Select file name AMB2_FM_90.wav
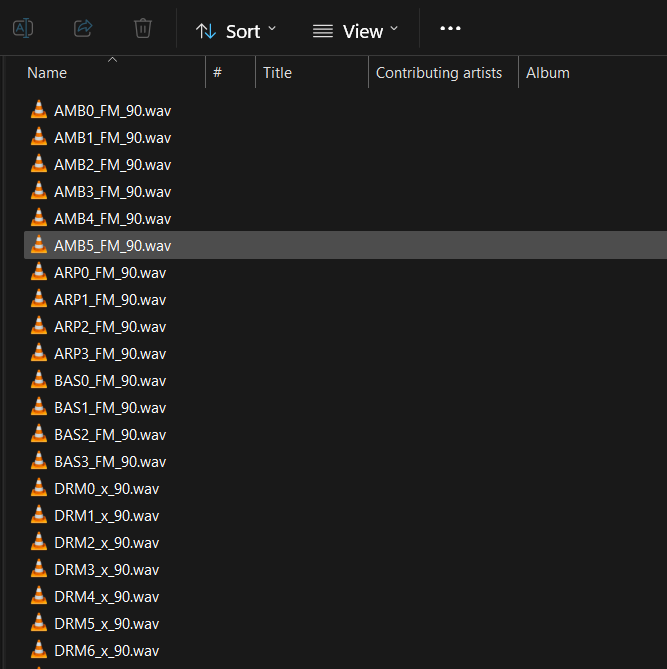Image resolution: width=667 pixels, height=669 pixels. pyautogui.click(x=113, y=165)
